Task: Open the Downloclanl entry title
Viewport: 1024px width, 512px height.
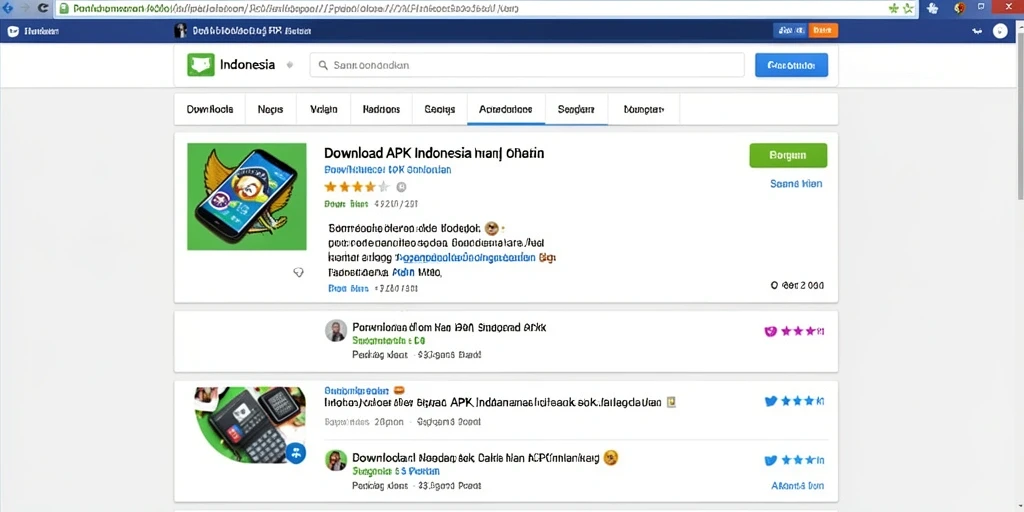Action: [x=475, y=458]
